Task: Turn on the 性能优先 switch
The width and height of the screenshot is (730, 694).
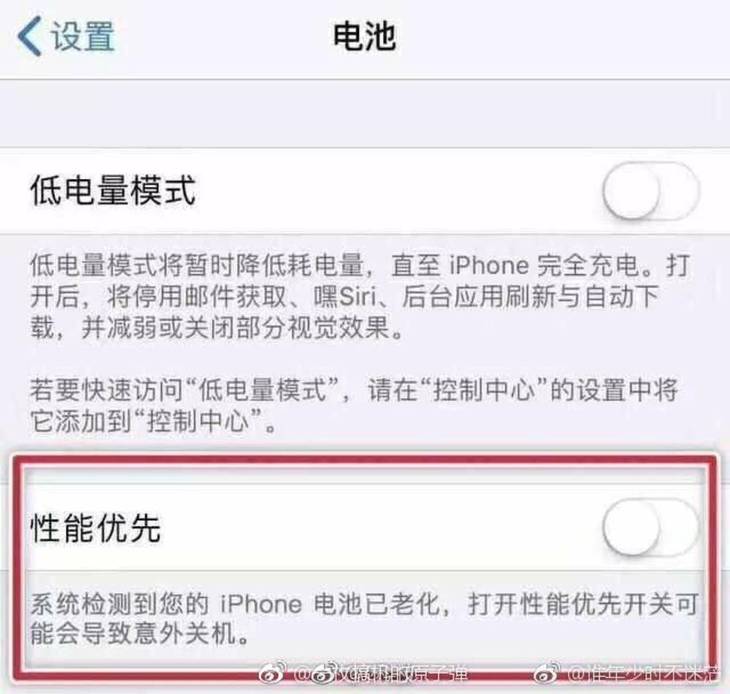Action: [x=651, y=527]
